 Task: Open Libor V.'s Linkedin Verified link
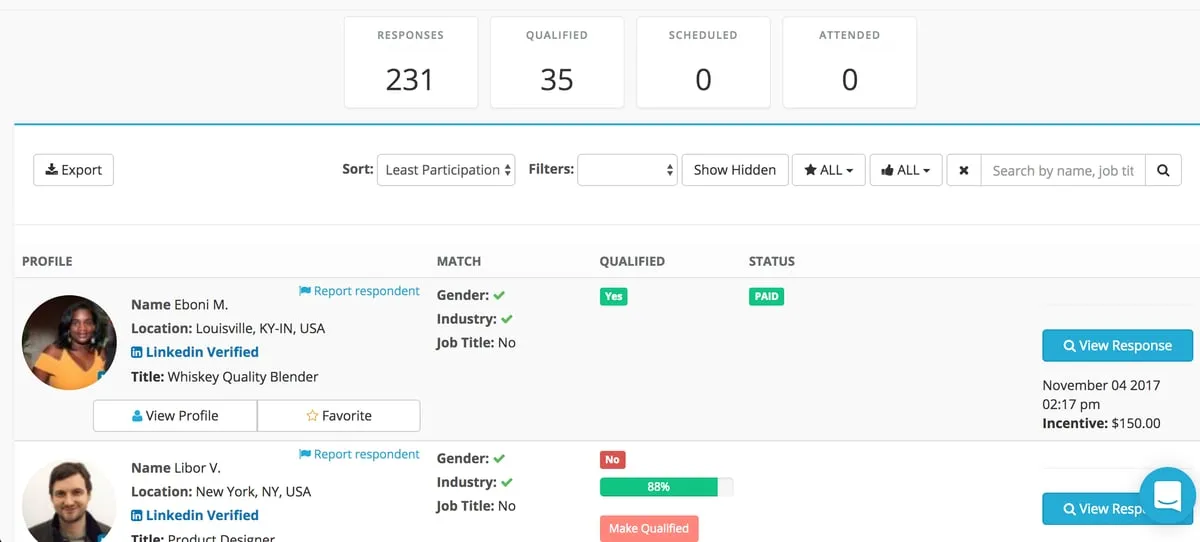[195, 515]
